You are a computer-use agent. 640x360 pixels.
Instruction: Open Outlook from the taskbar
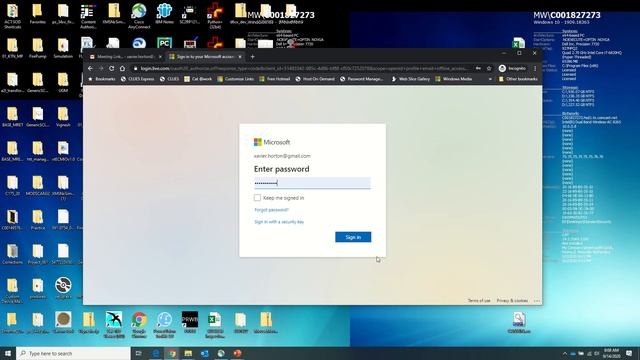pos(204,353)
